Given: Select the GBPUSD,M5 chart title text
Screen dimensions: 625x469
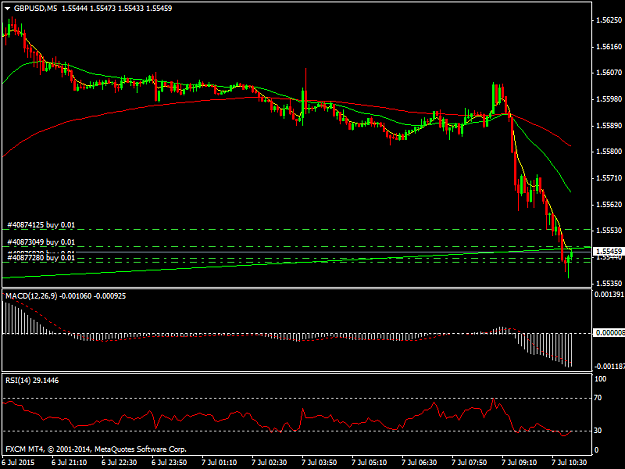Looking at the screenshot, I should click(x=35, y=8).
